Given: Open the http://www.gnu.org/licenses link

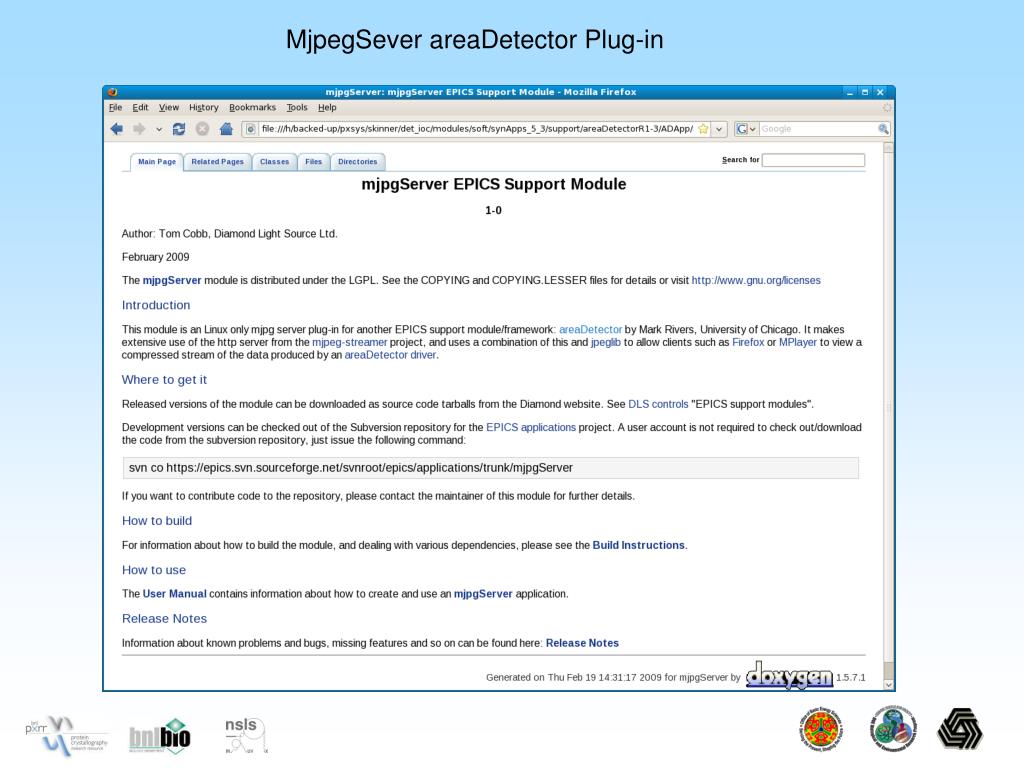Looking at the screenshot, I should 756,280.
